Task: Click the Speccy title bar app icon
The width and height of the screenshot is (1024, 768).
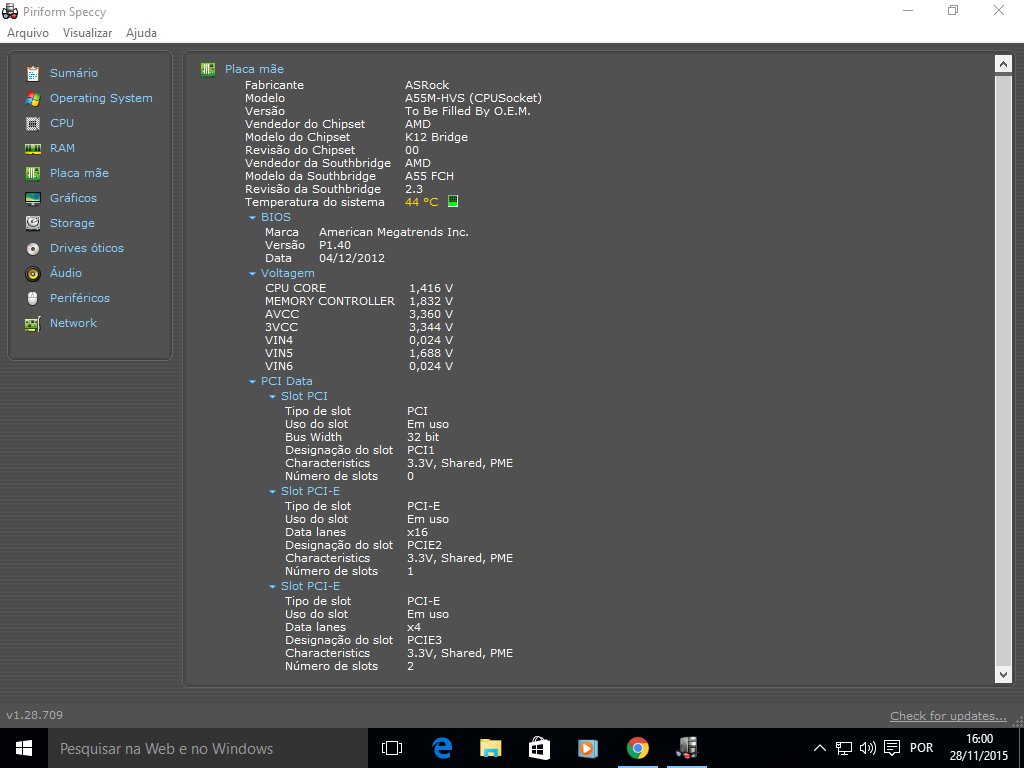Action: click(10, 11)
